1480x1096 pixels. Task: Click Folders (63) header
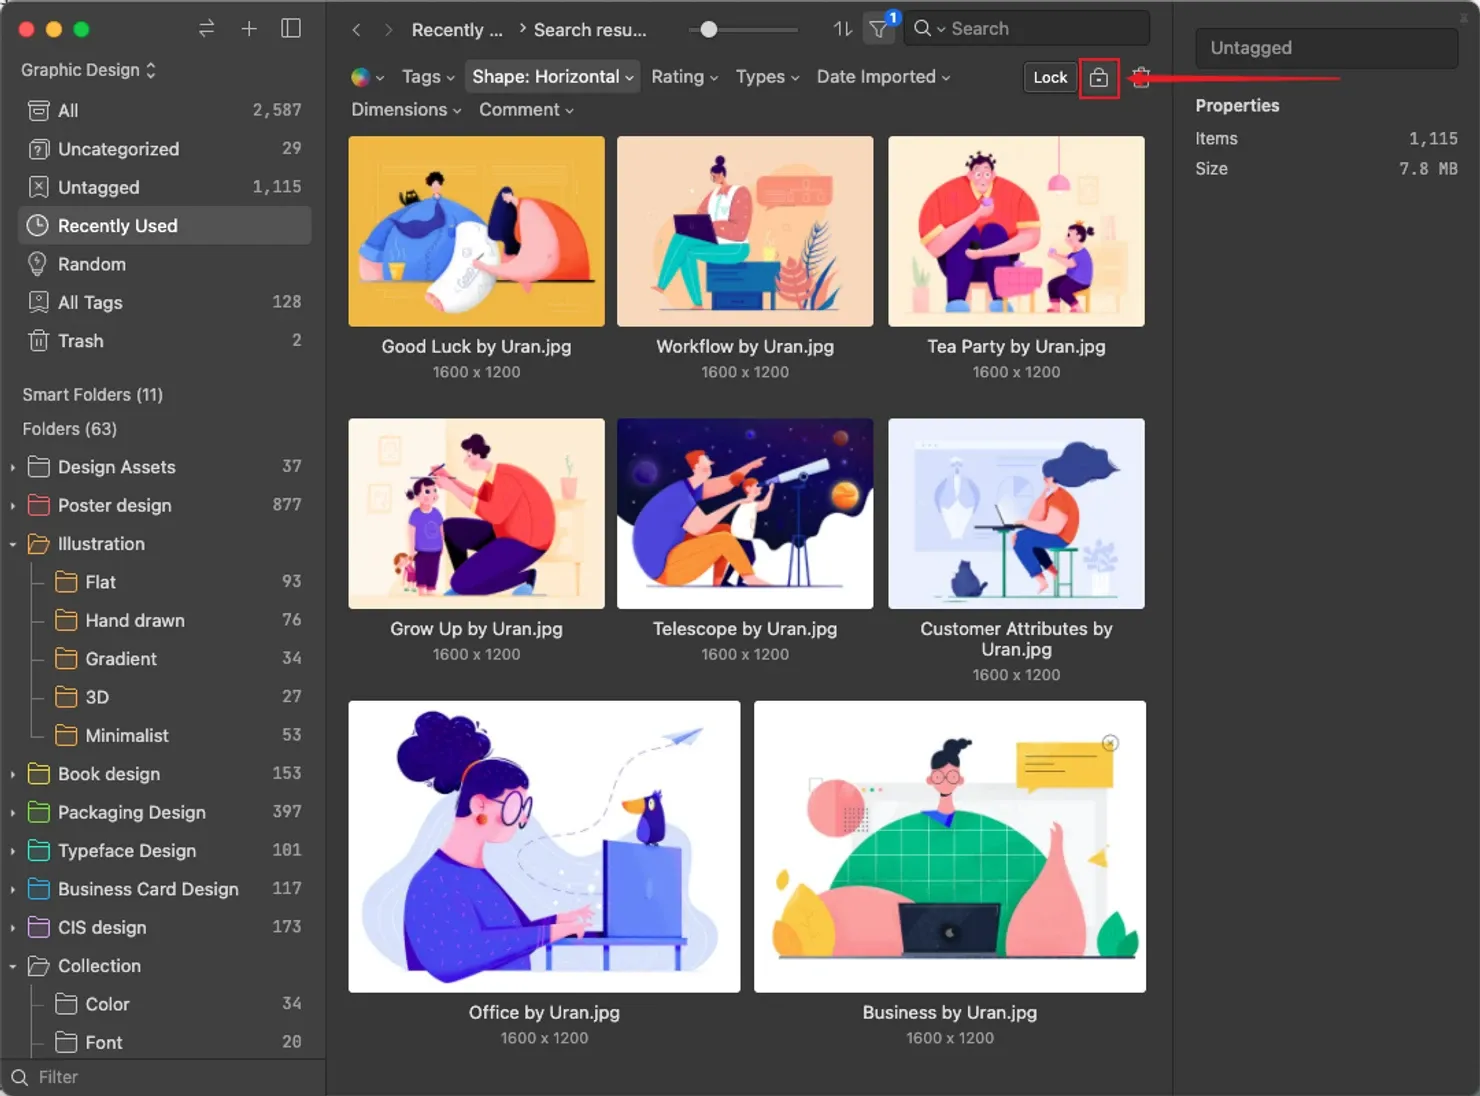coord(70,429)
